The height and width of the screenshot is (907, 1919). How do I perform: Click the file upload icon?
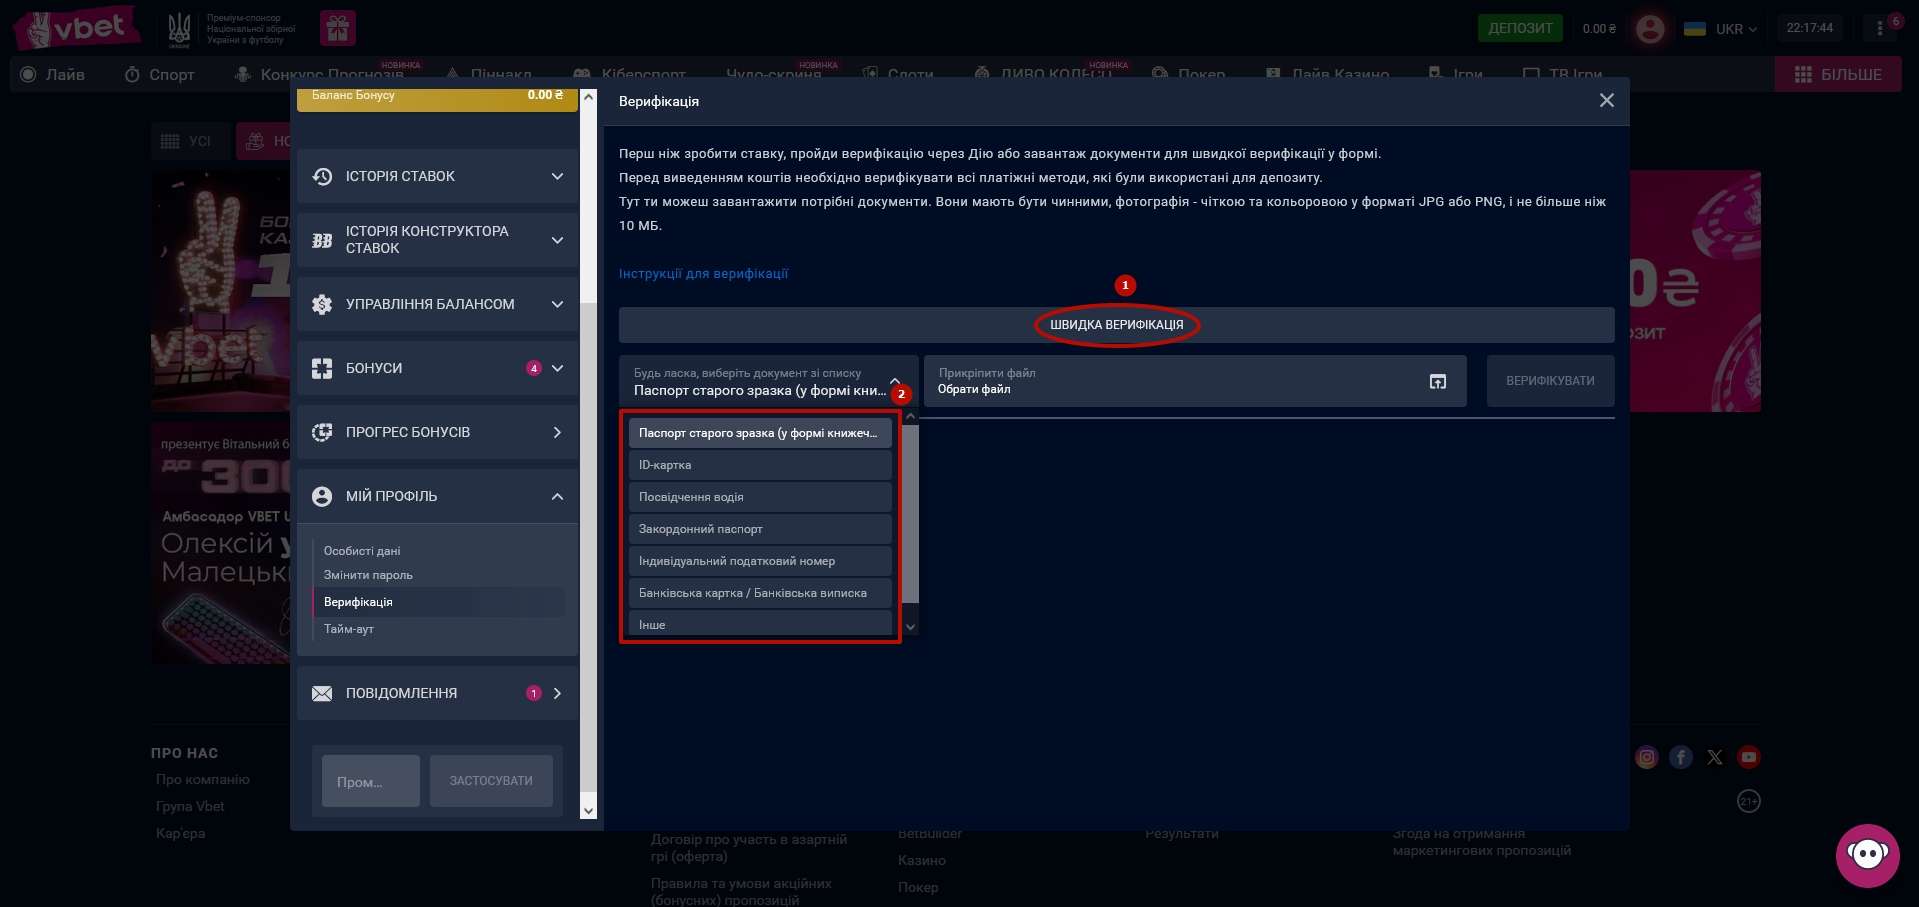coord(1437,381)
